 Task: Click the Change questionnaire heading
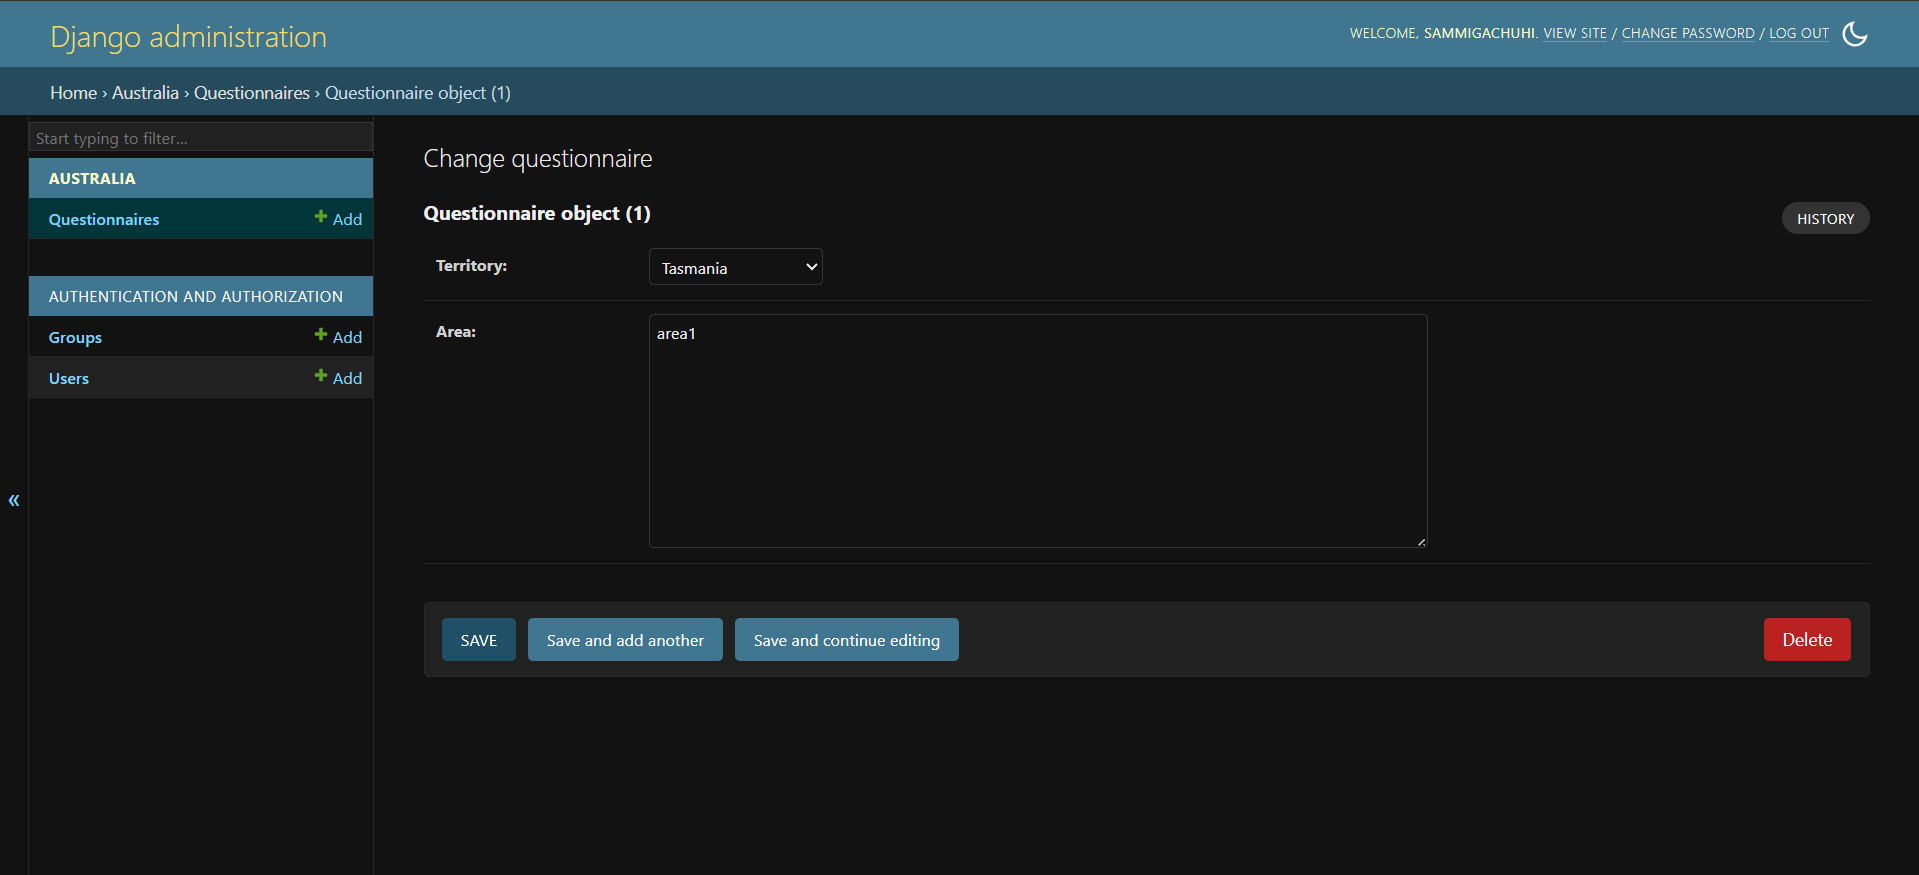click(538, 159)
